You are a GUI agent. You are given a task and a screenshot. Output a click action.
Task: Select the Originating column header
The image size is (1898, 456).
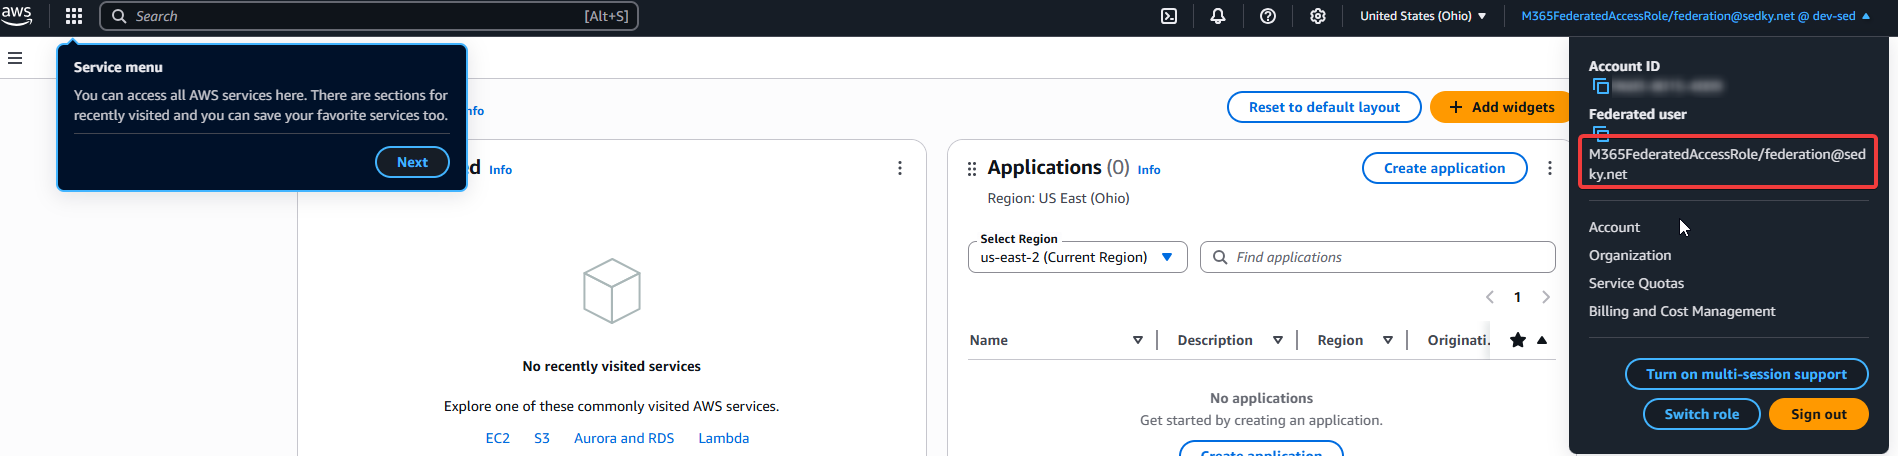pyautogui.click(x=1458, y=340)
